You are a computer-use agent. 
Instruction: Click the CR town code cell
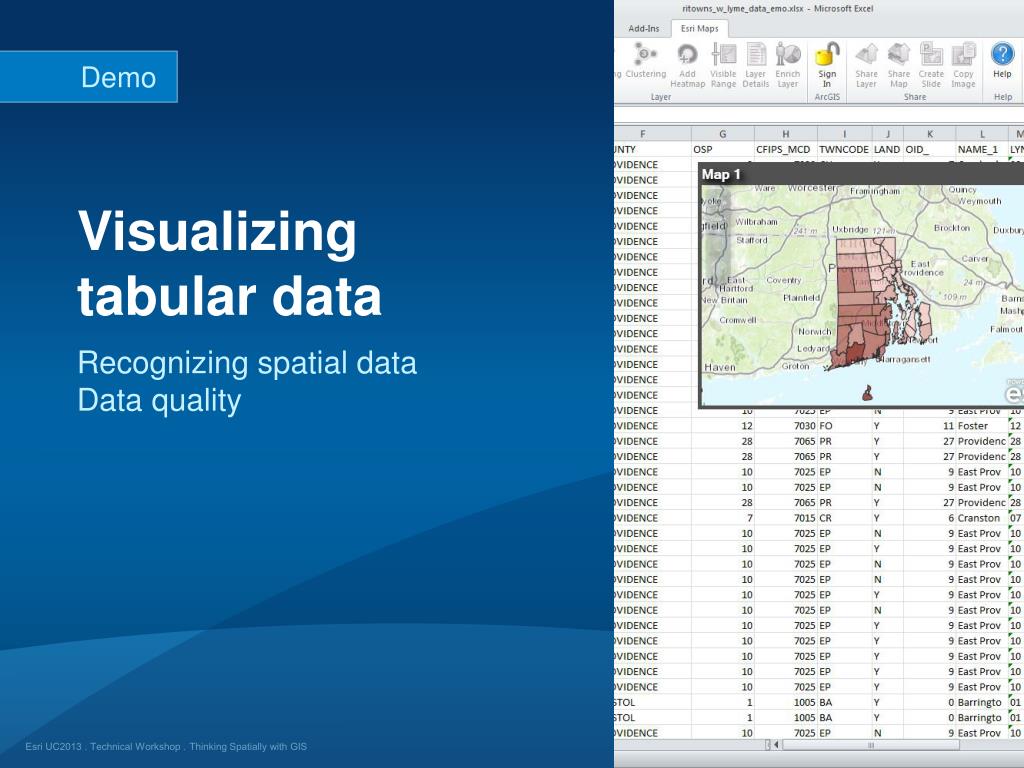click(x=844, y=518)
